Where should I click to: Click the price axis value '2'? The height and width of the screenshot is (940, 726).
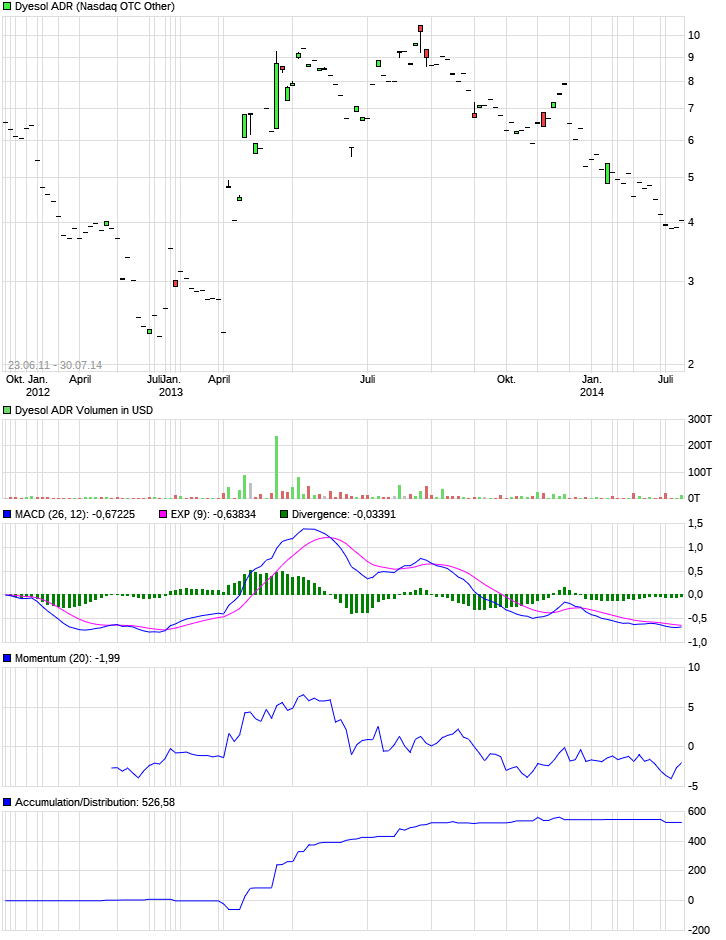(x=691, y=364)
